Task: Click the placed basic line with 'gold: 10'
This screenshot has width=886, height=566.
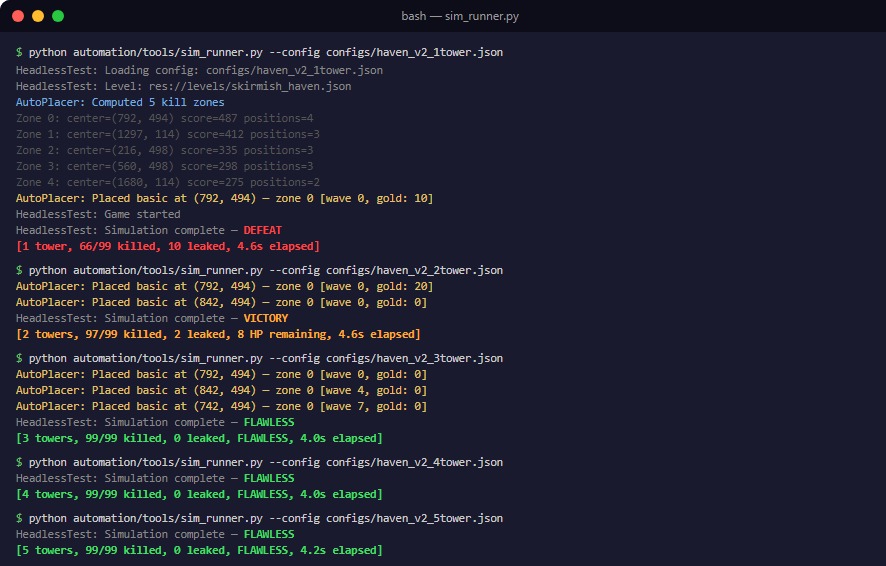Action: coord(224,198)
